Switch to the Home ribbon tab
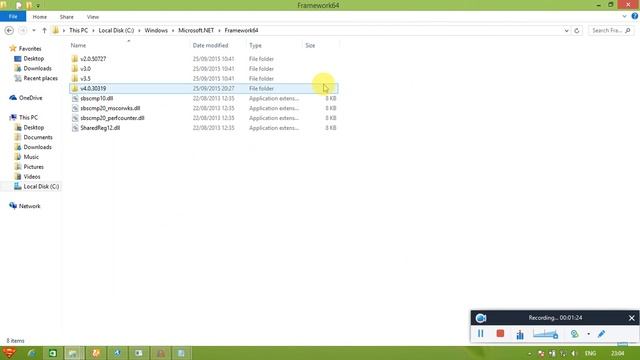 [x=40, y=17]
